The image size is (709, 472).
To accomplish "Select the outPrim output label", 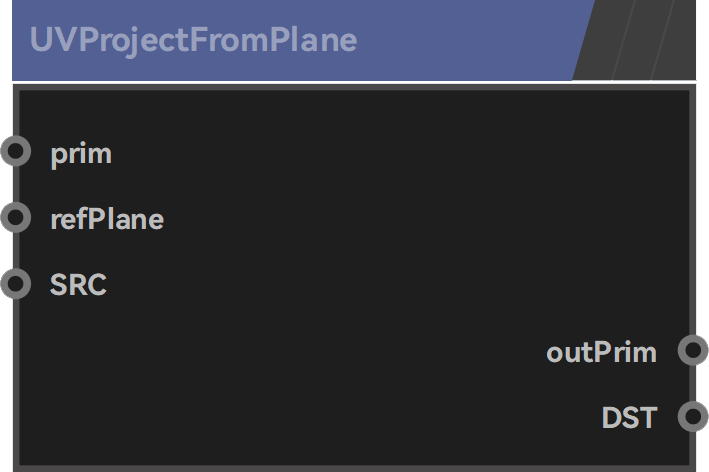I will point(601,353).
